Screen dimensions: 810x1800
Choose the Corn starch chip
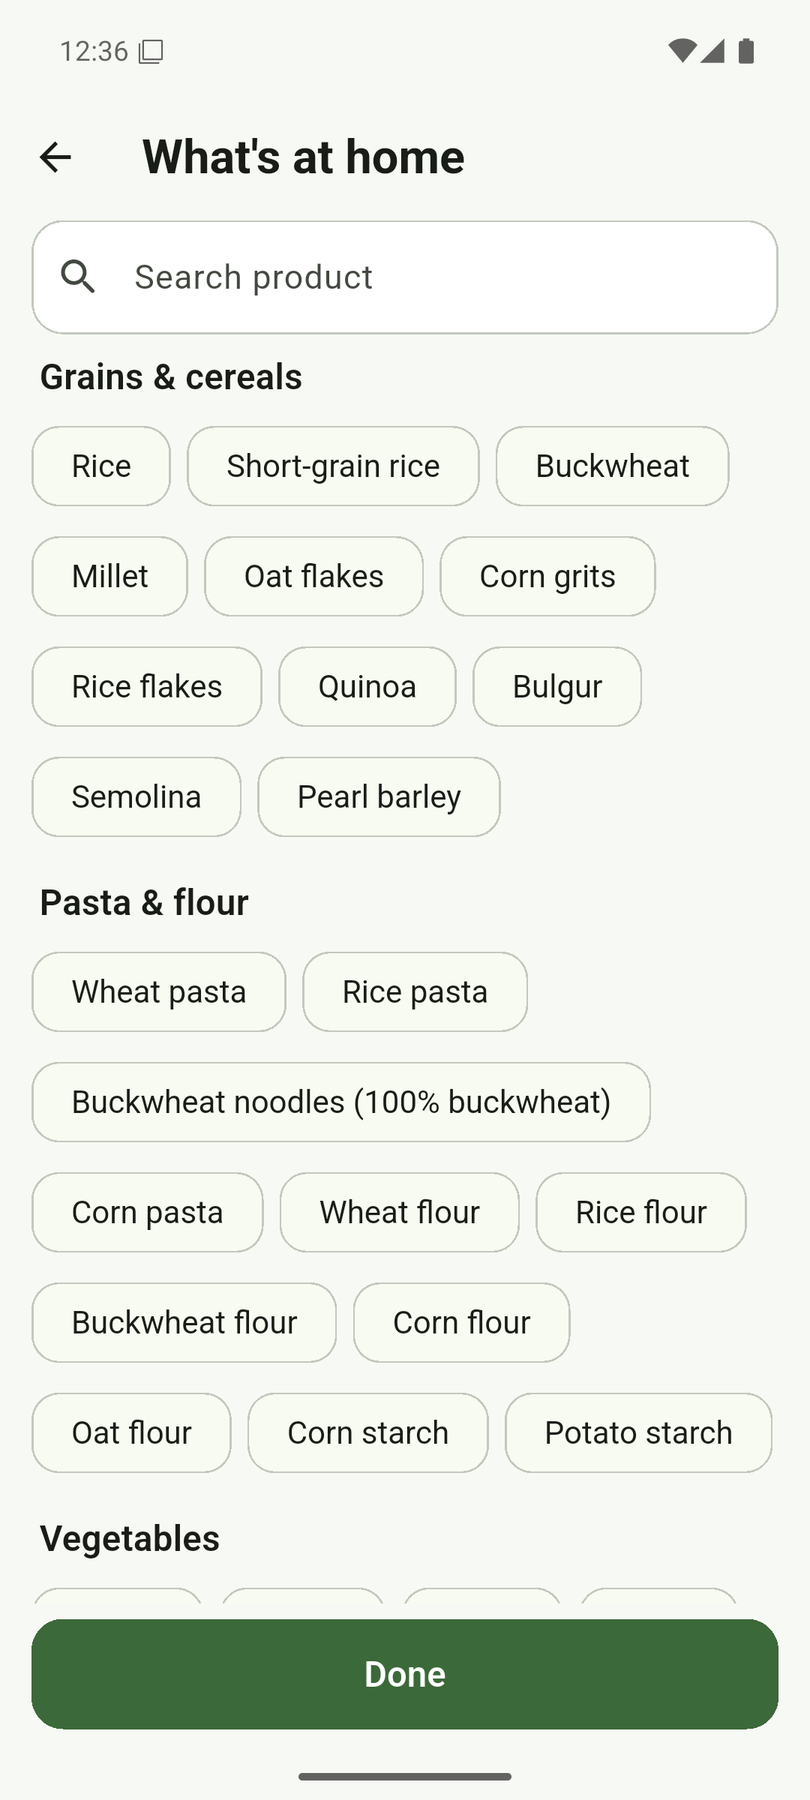368,1432
